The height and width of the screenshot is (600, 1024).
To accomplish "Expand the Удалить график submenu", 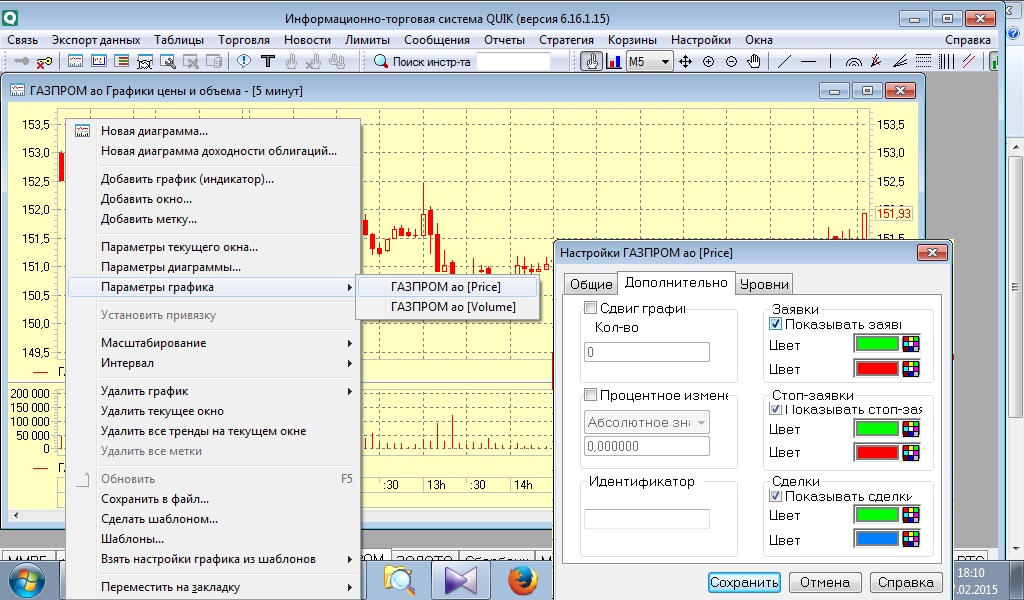I will point(214,391).
